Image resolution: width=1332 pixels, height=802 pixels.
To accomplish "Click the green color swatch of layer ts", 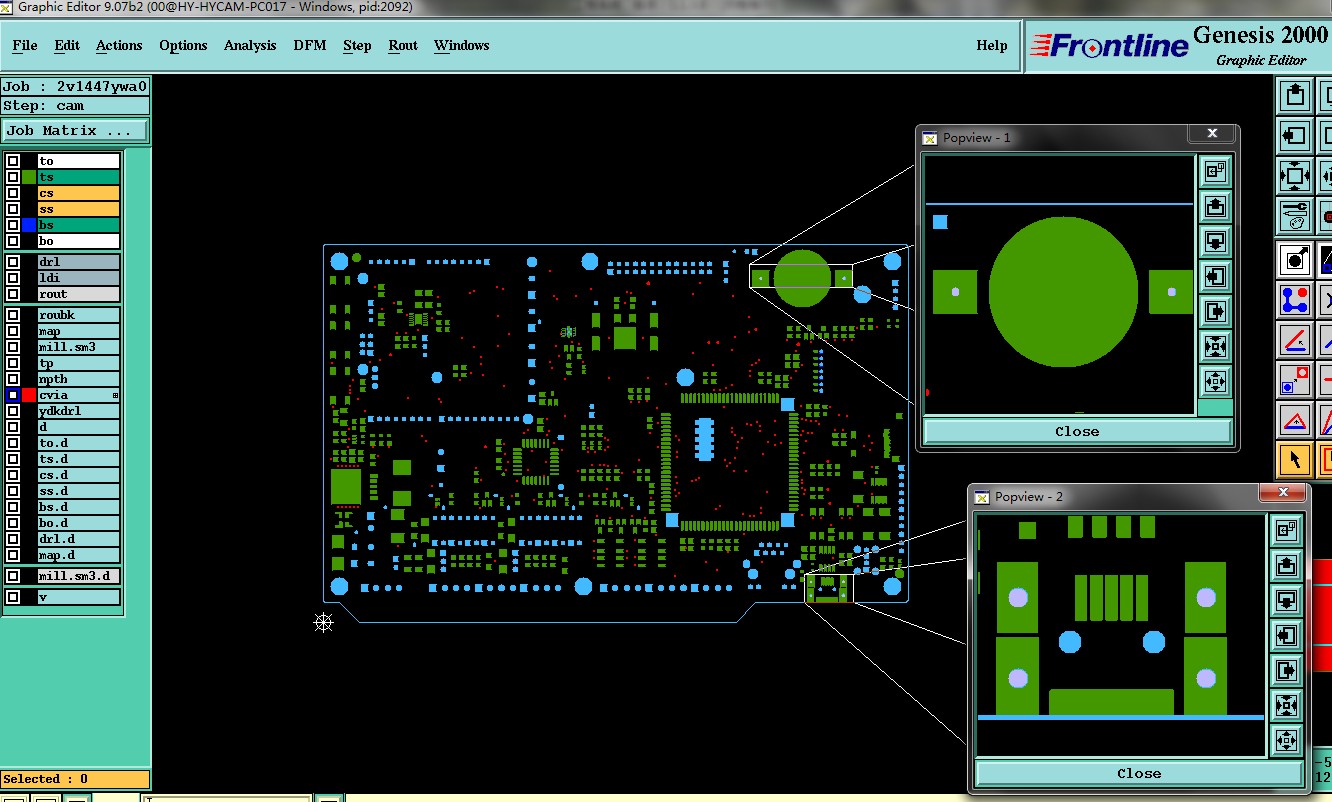I will 29,177.
